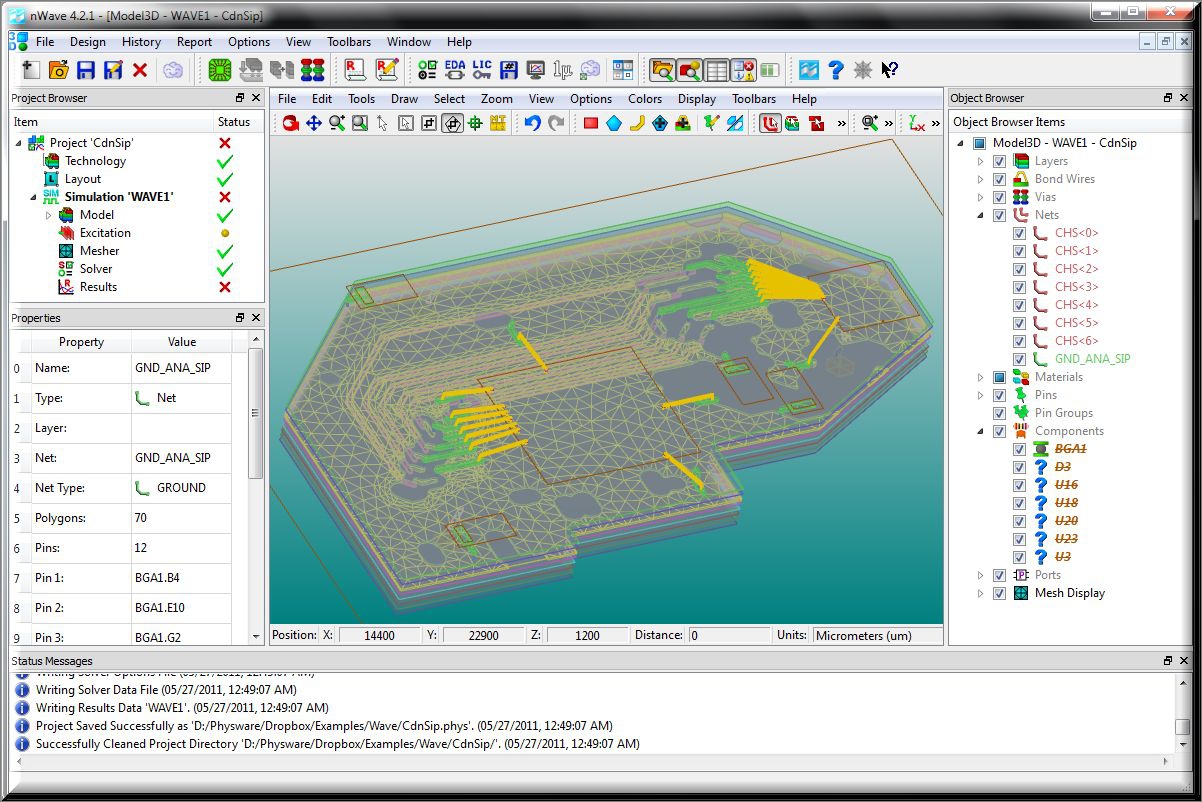Select the red rectangle draw tool
The image size is (1202, 802).
click(x=591, y=123)
